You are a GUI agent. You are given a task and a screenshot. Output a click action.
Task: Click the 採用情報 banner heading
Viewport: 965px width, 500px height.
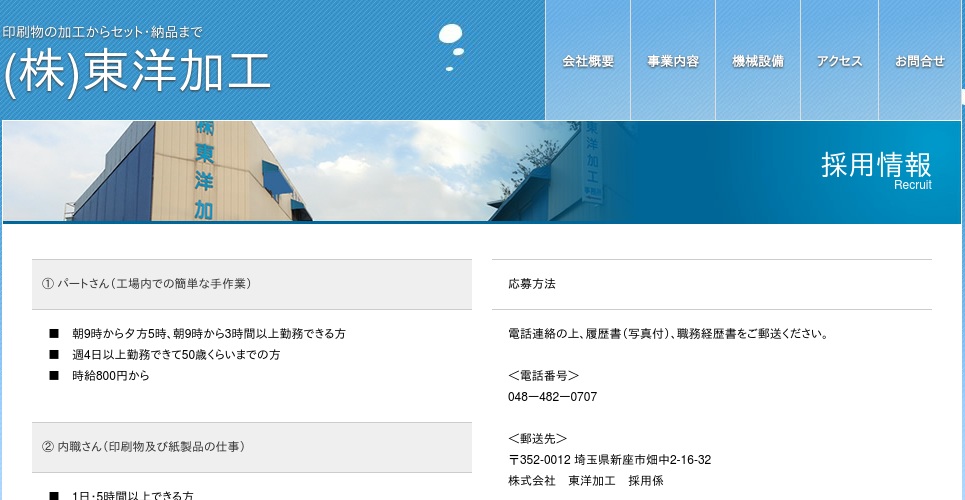click(x=876, y=164)
